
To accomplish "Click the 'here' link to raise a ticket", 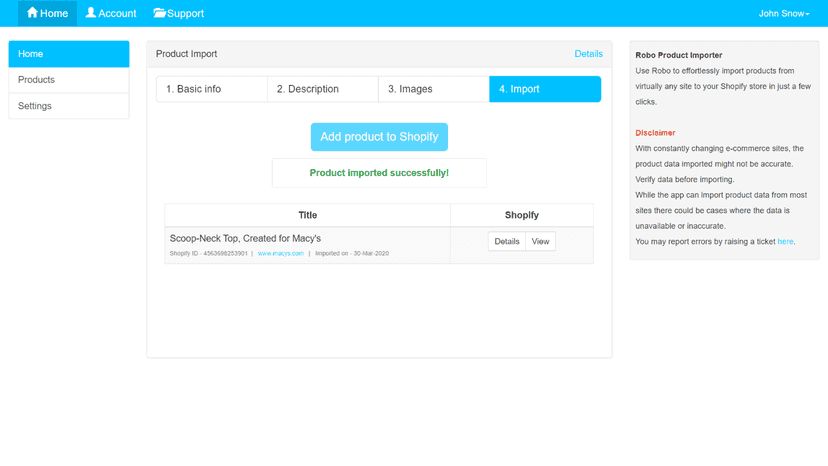I will 785,241.
